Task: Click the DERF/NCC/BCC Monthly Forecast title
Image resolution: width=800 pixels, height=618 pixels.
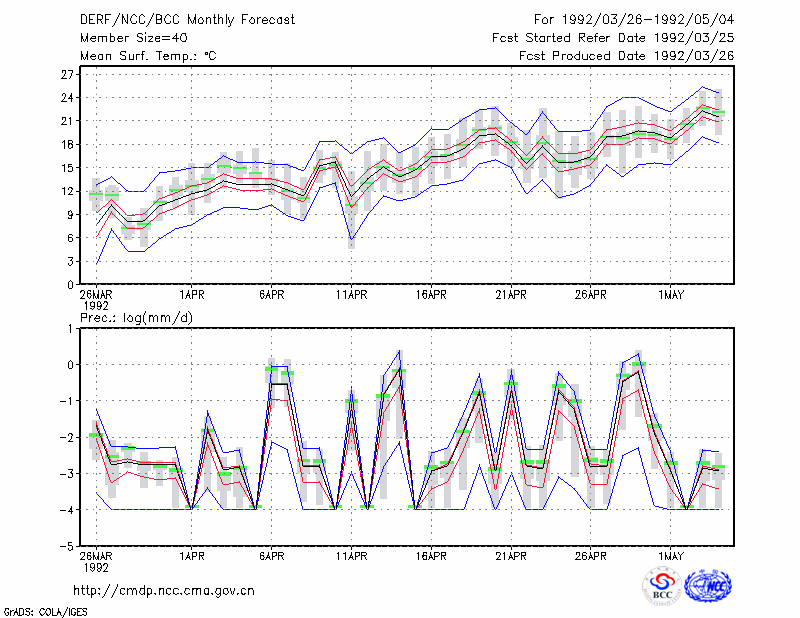Action: 187,20
